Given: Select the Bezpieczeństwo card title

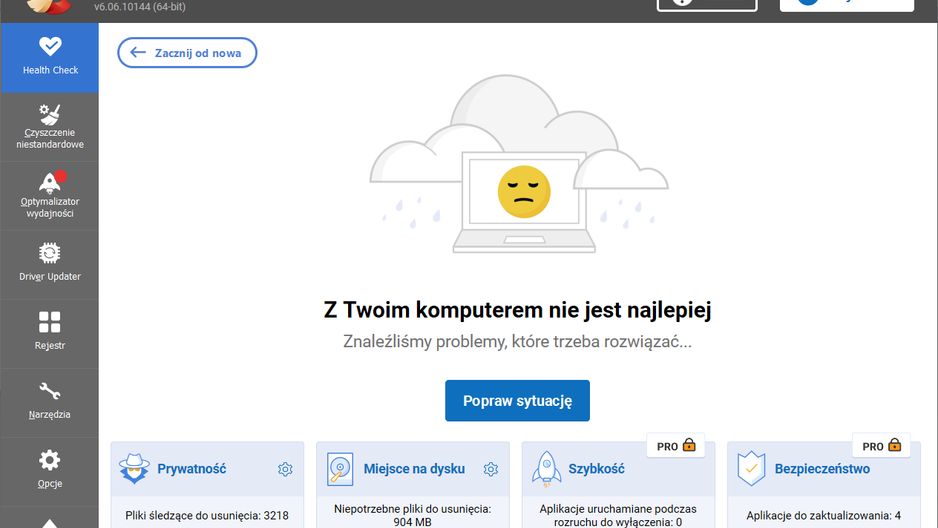Looking at the screenshot, I should [x=822, y=469].
